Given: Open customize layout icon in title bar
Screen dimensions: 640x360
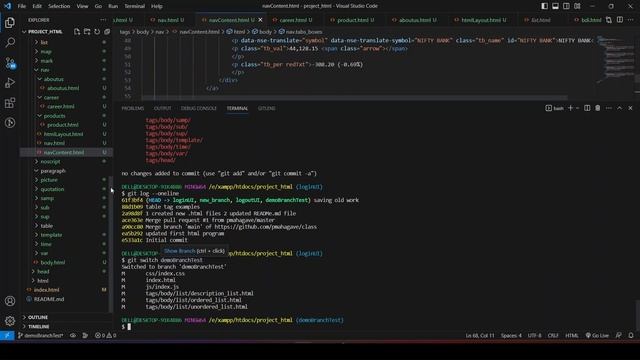Looking at the screenshot, I should click(577, 6).
